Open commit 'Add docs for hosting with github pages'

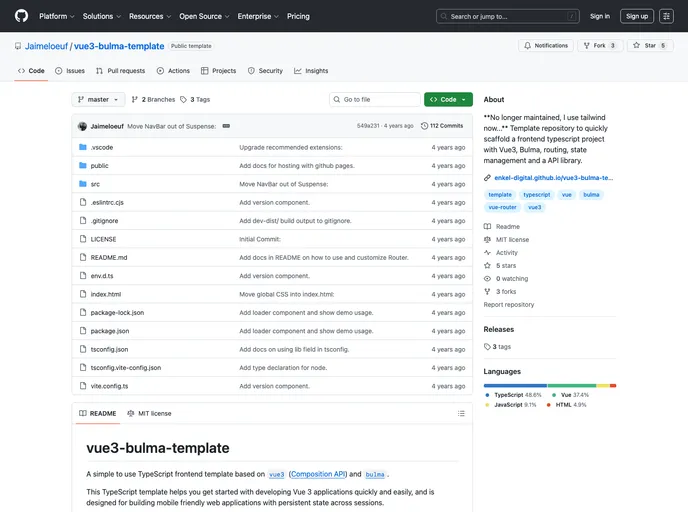pos(297,166)
